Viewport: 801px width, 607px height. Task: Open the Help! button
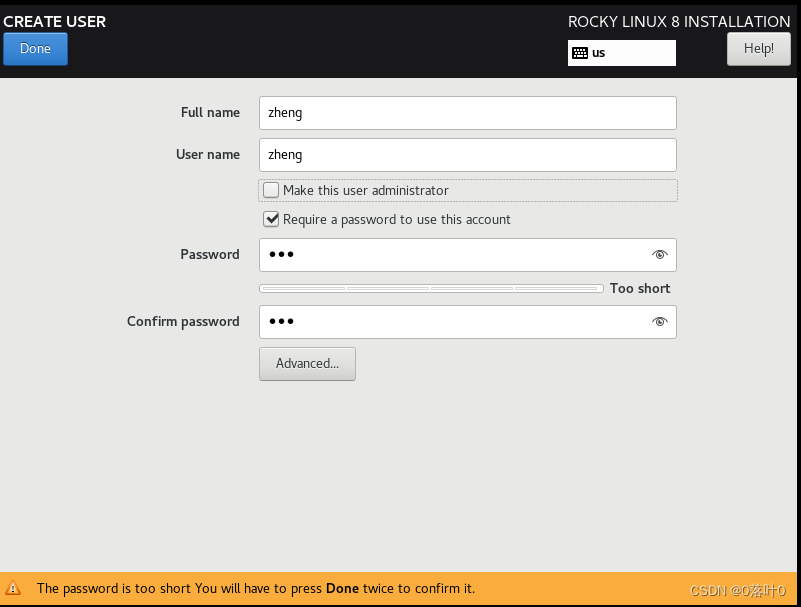759,49
